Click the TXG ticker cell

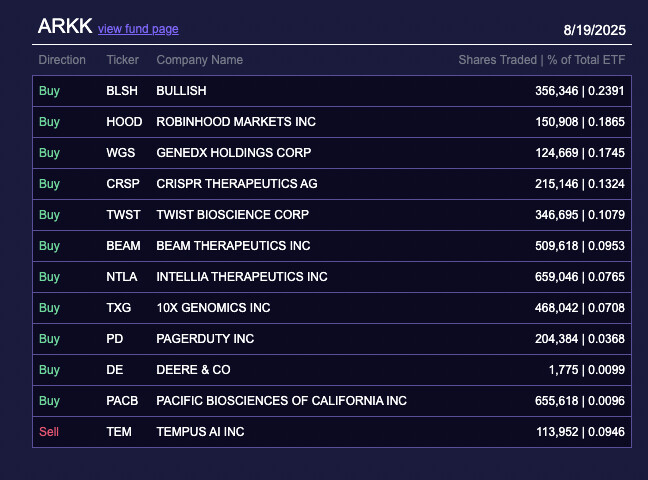pyautogui.click(x=119, y=308)
